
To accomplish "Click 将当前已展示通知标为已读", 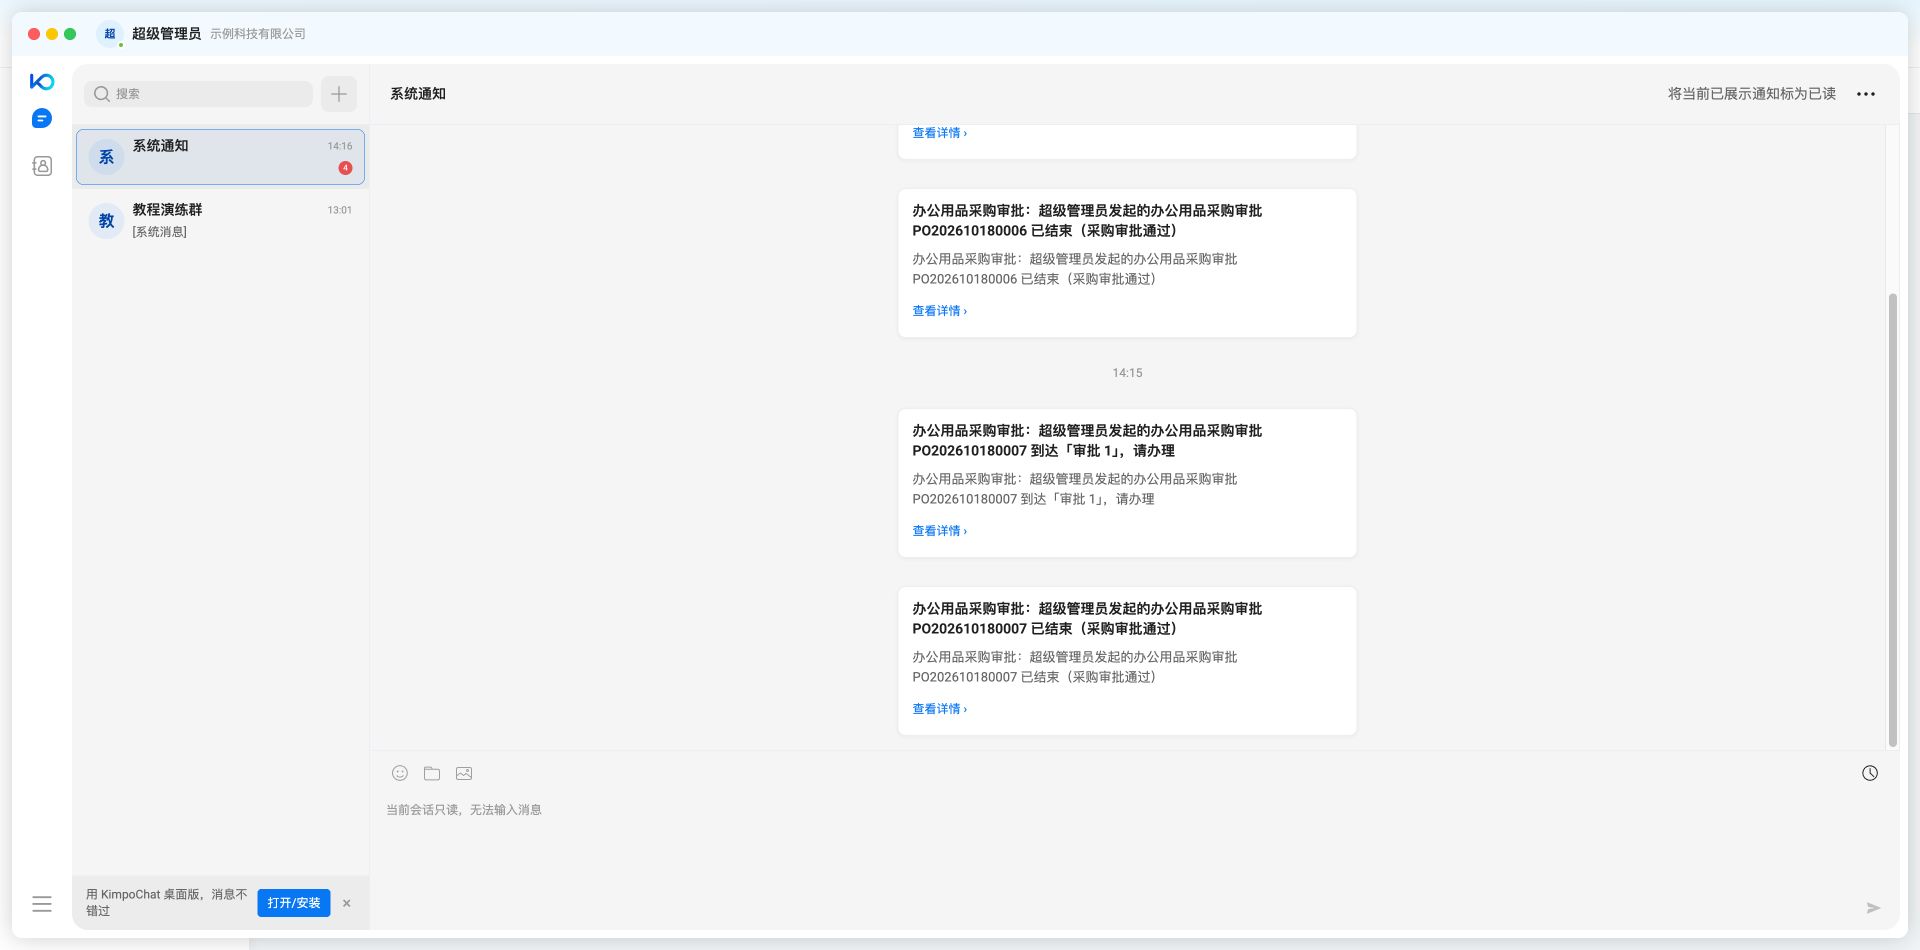I will tap(1751, 94).
